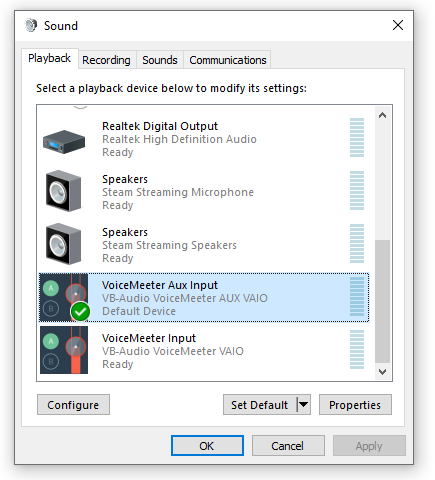435x480 pixels.
Task: Click the level meter for Steam Streaming Microphone
Action: tap(357, 190)
